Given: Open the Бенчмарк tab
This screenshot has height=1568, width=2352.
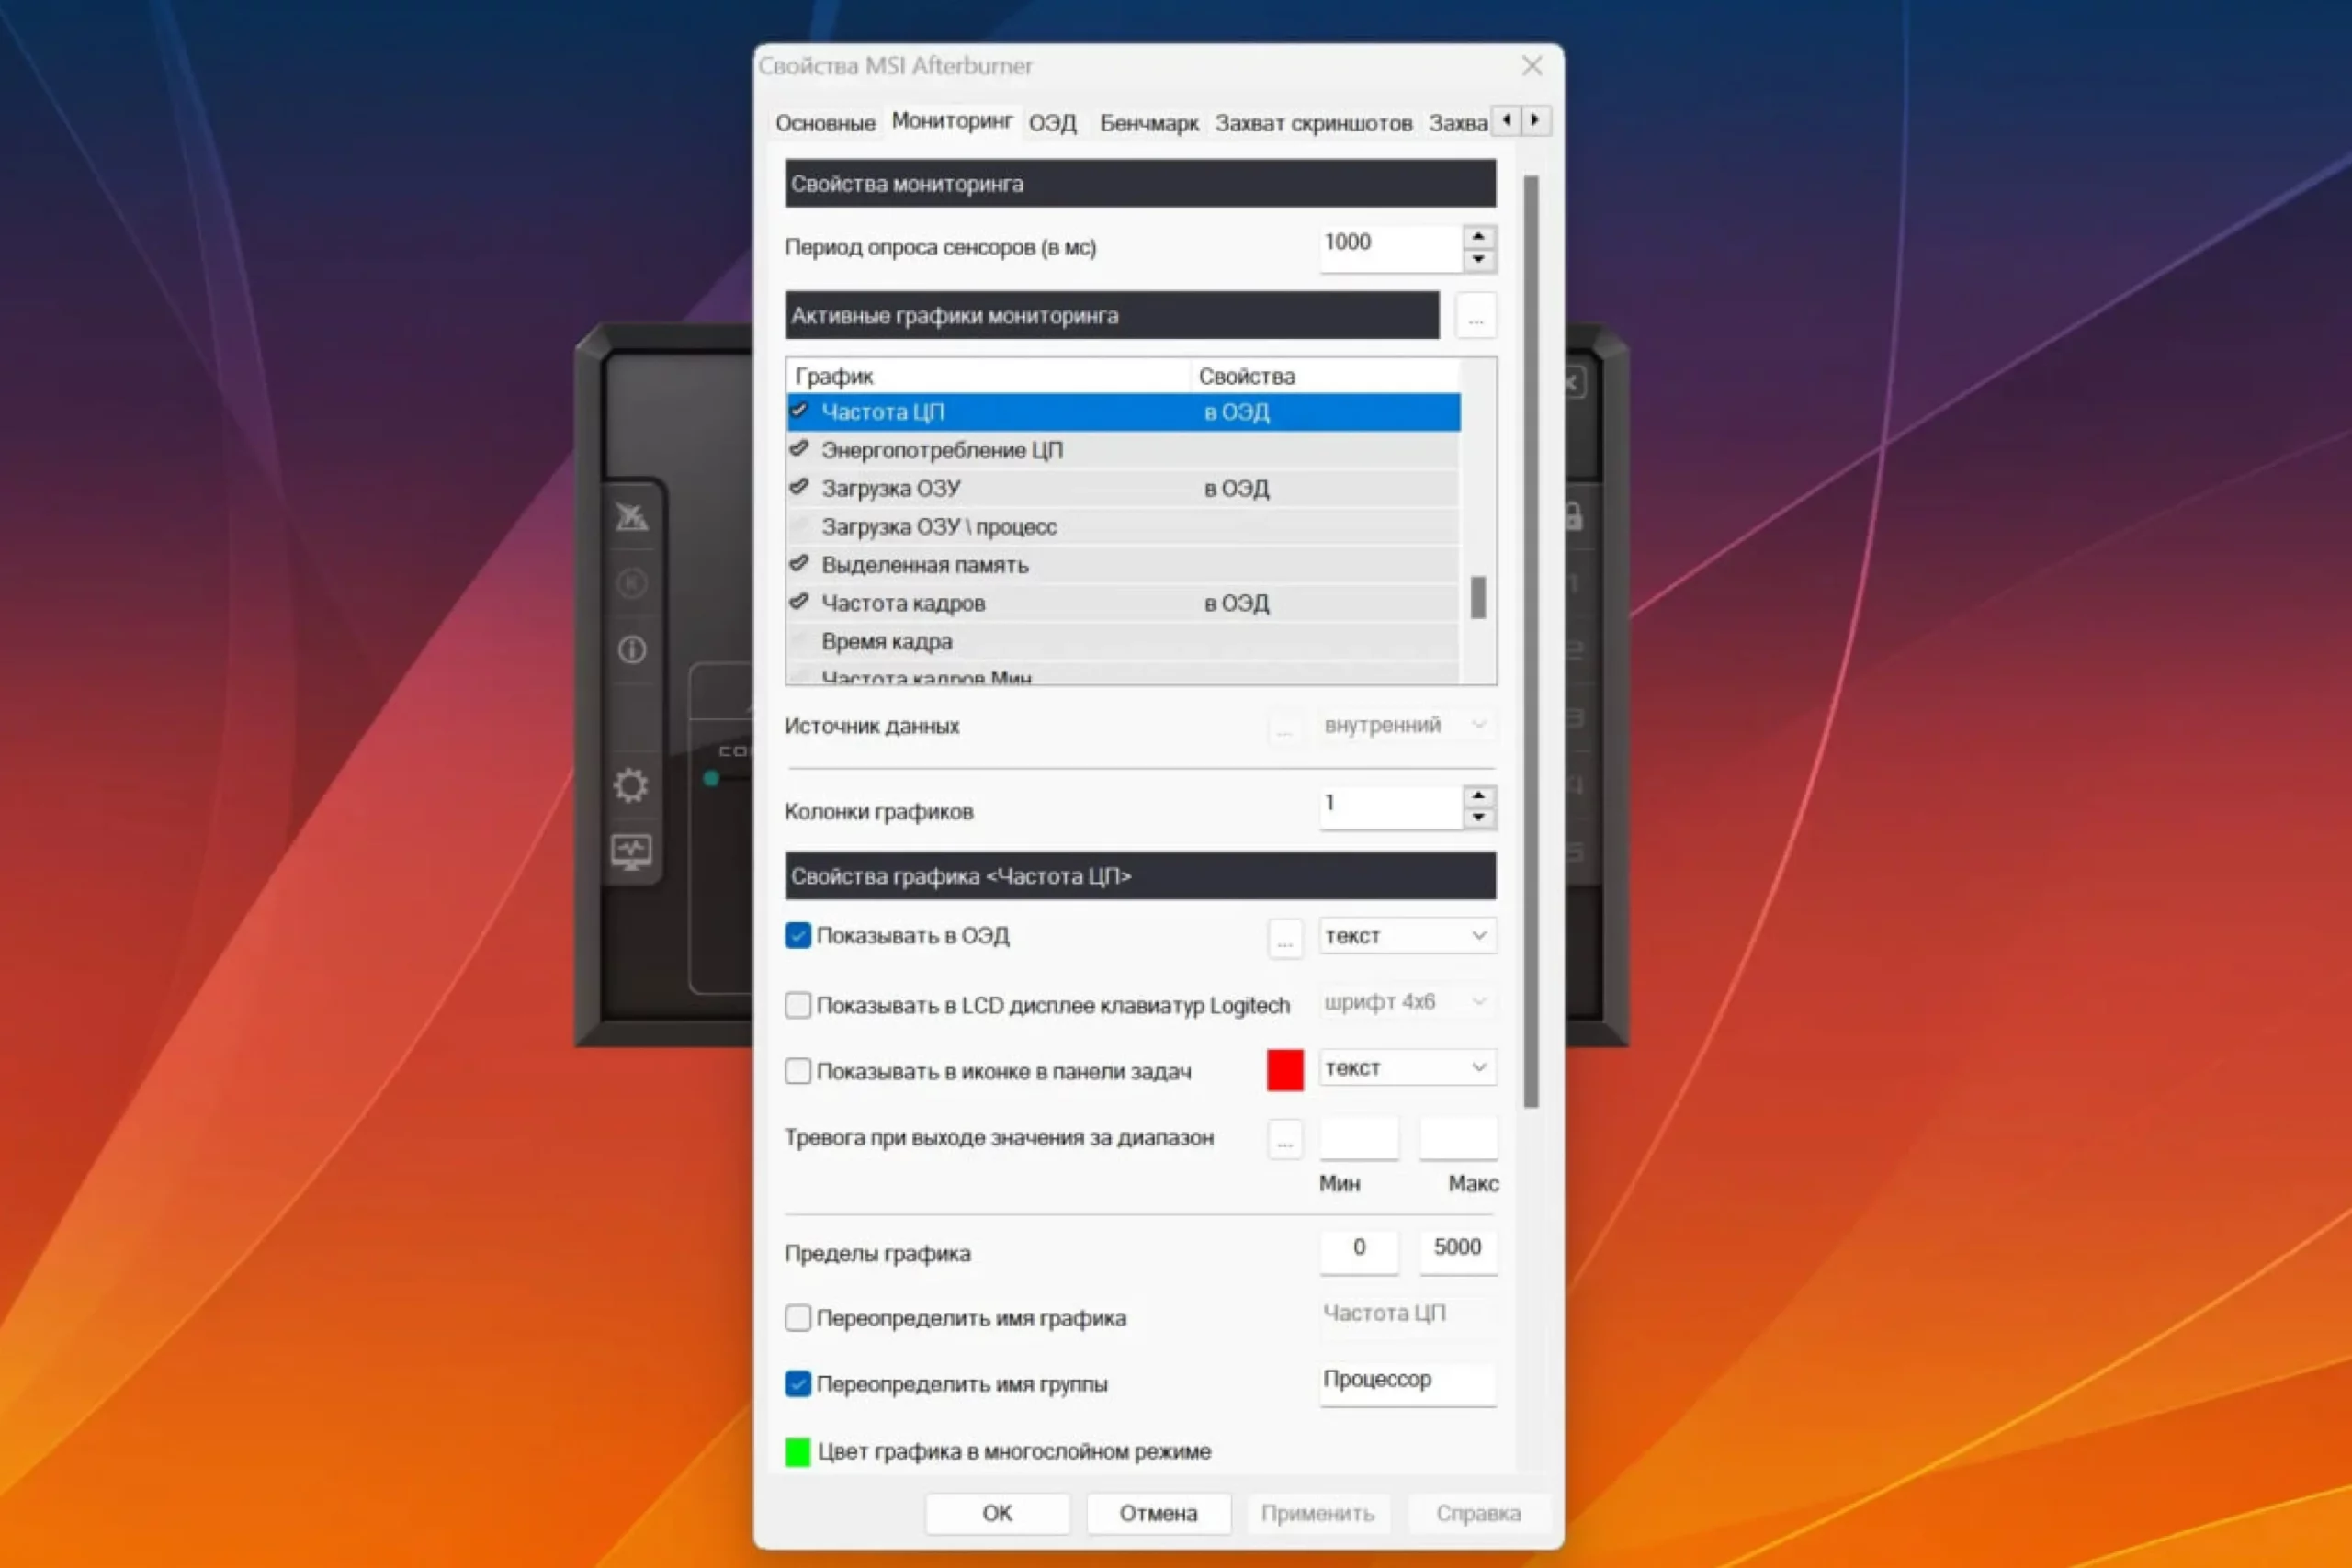Looking at the screenshot, I should [1148, 123].
